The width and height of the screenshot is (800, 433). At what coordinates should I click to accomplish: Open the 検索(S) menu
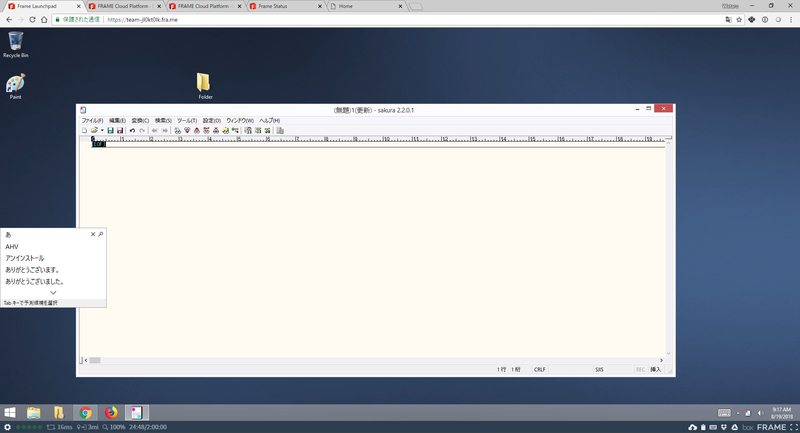163,121
